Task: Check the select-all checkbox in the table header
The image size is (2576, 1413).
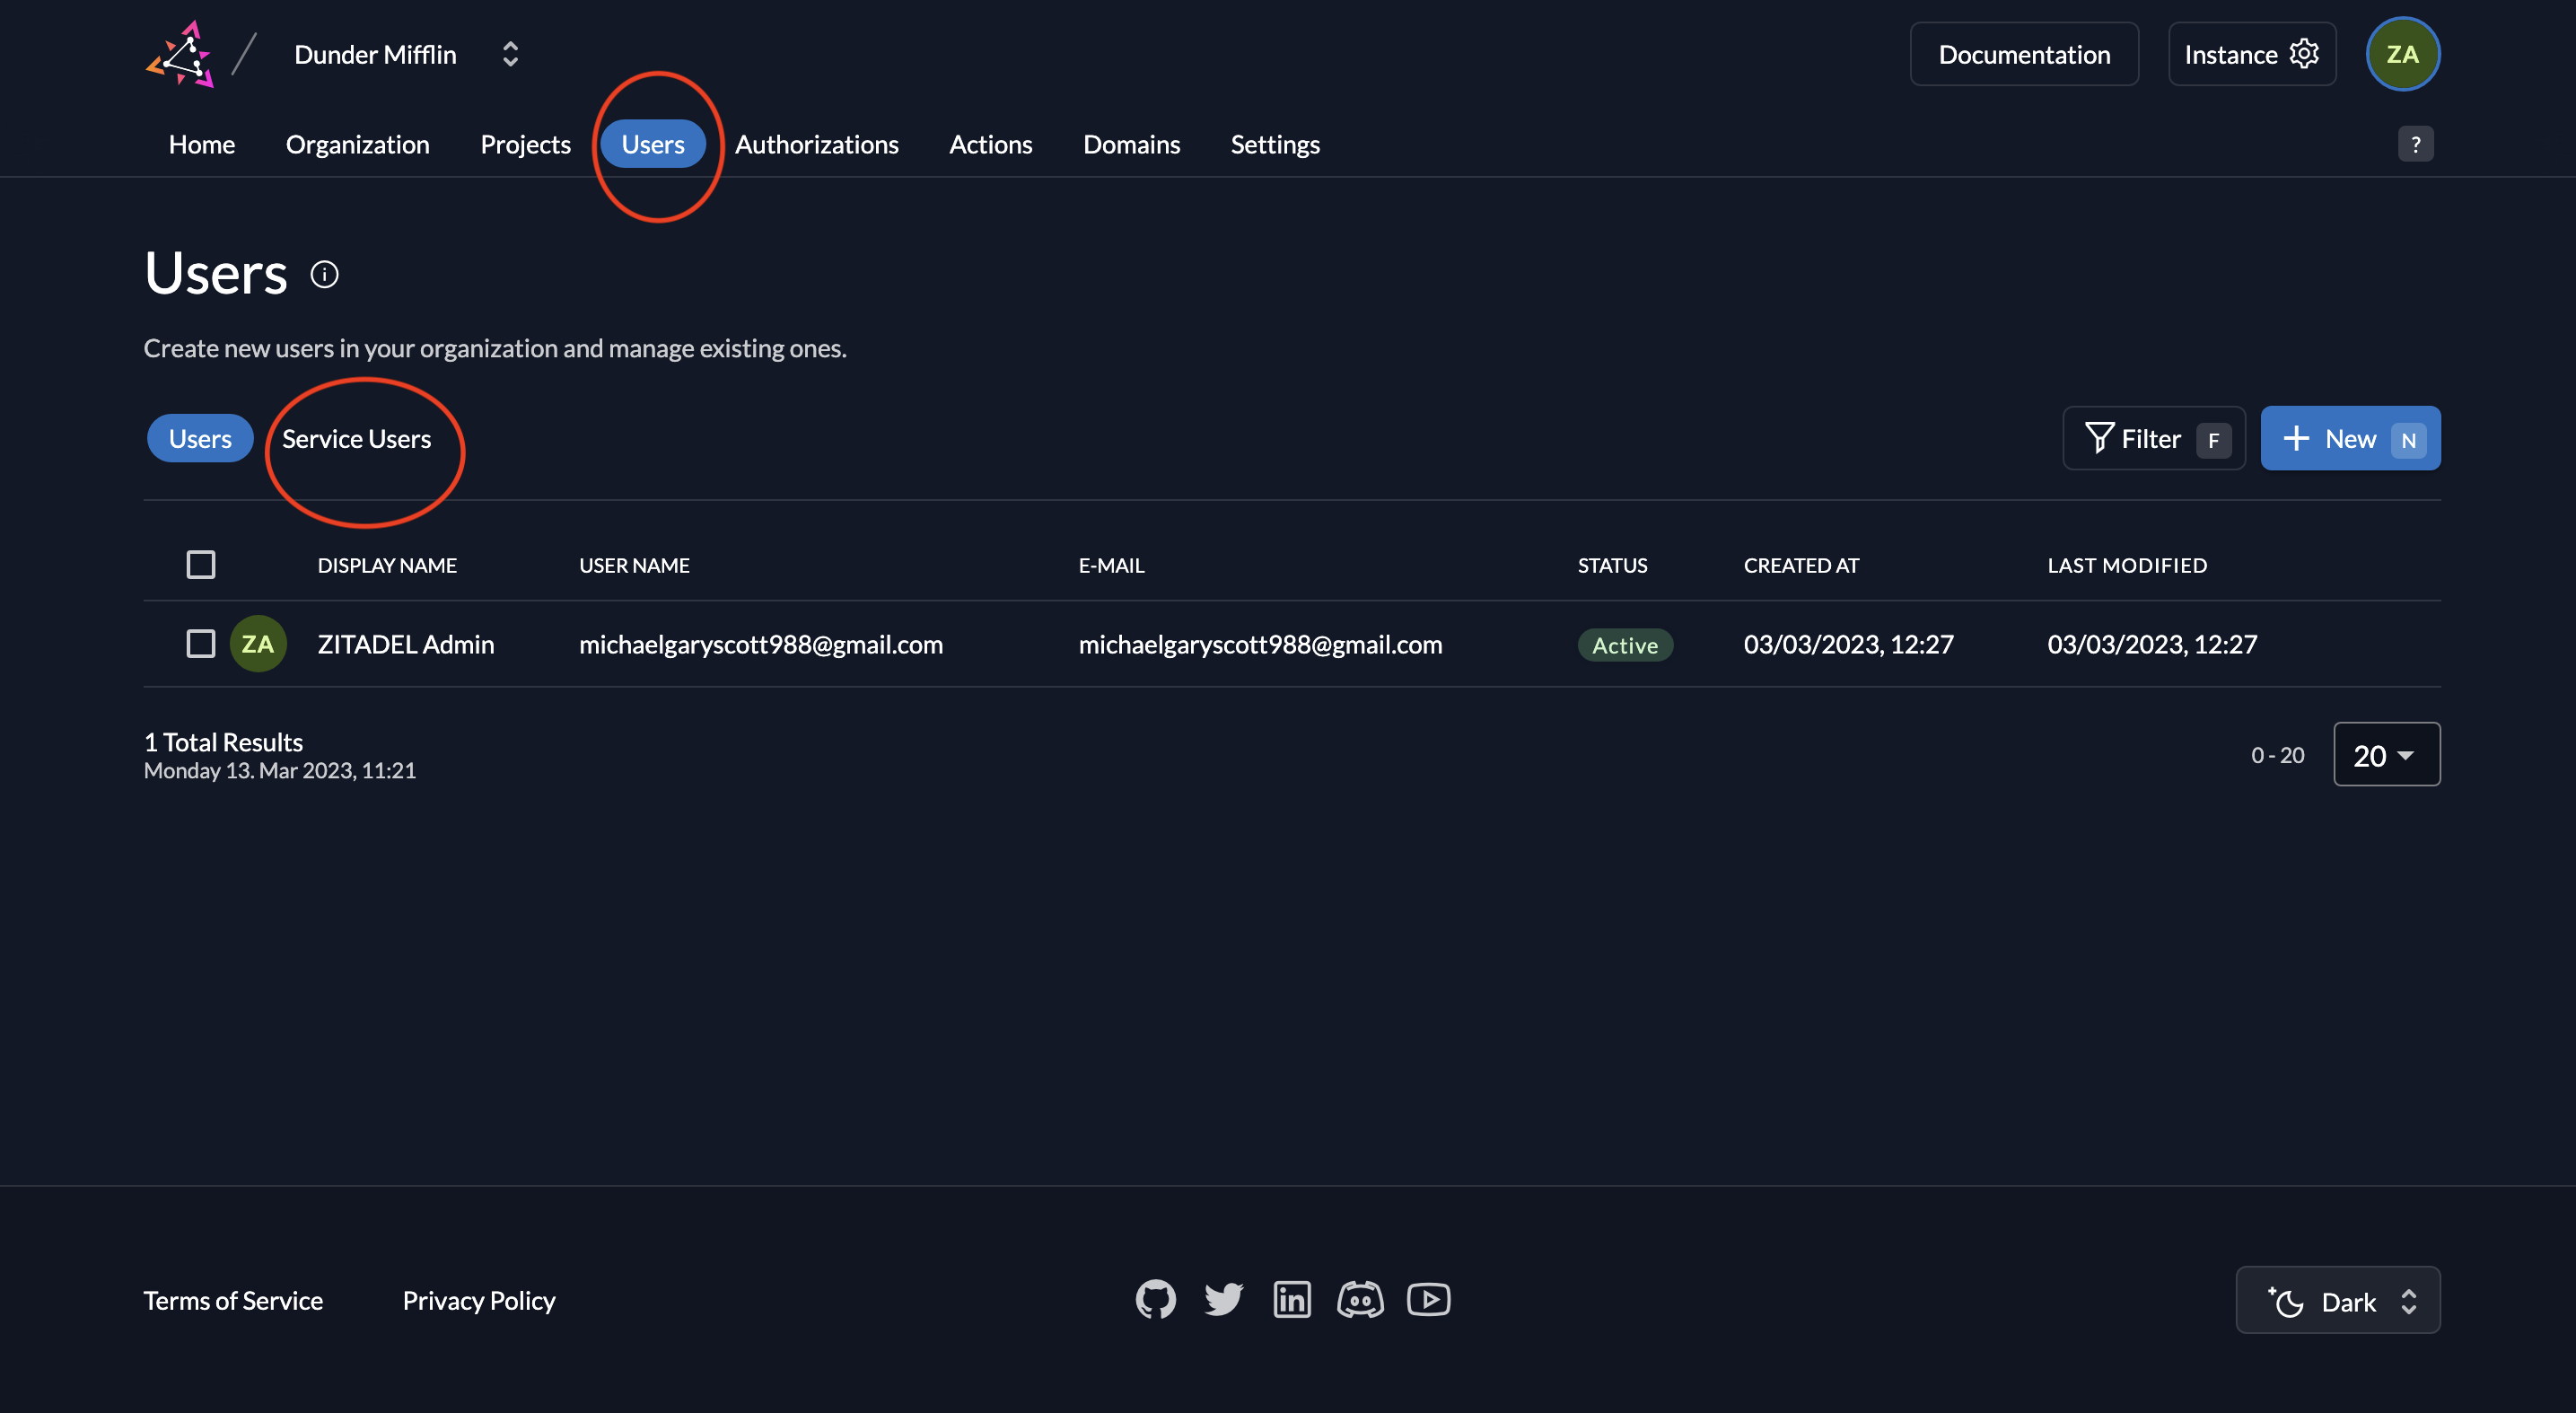Action: point(200,564)
